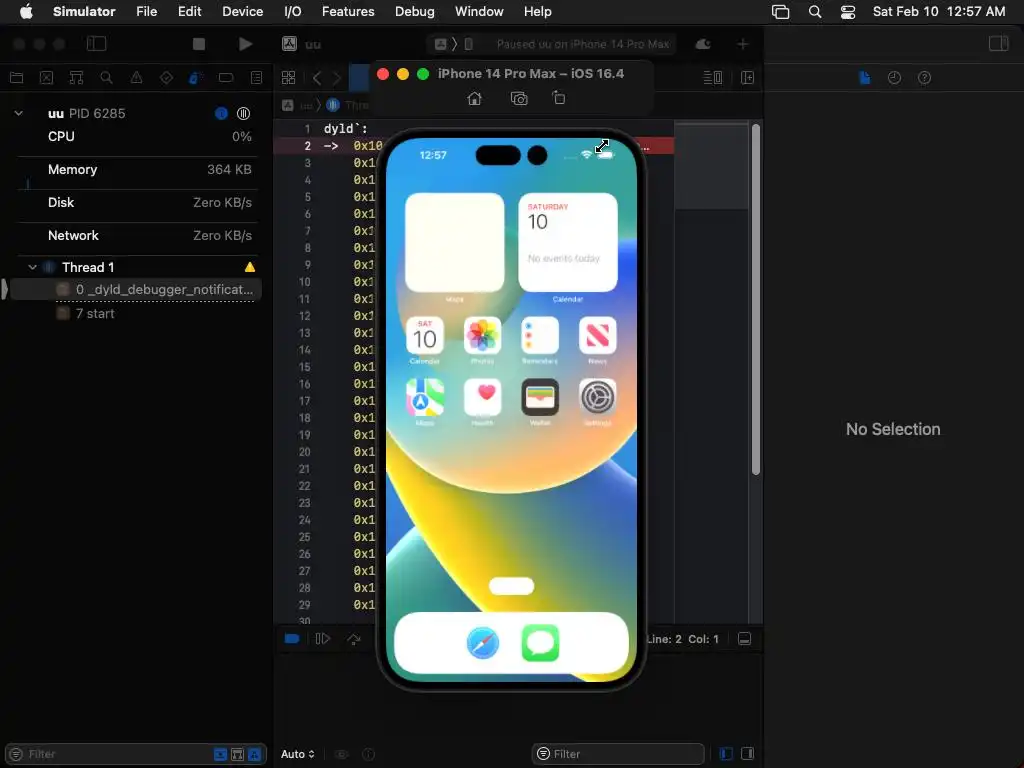The height and width of the screenshot is (768, 1024).
Task: Open the breakpoint navigator icon
Action: coord(226,78)
